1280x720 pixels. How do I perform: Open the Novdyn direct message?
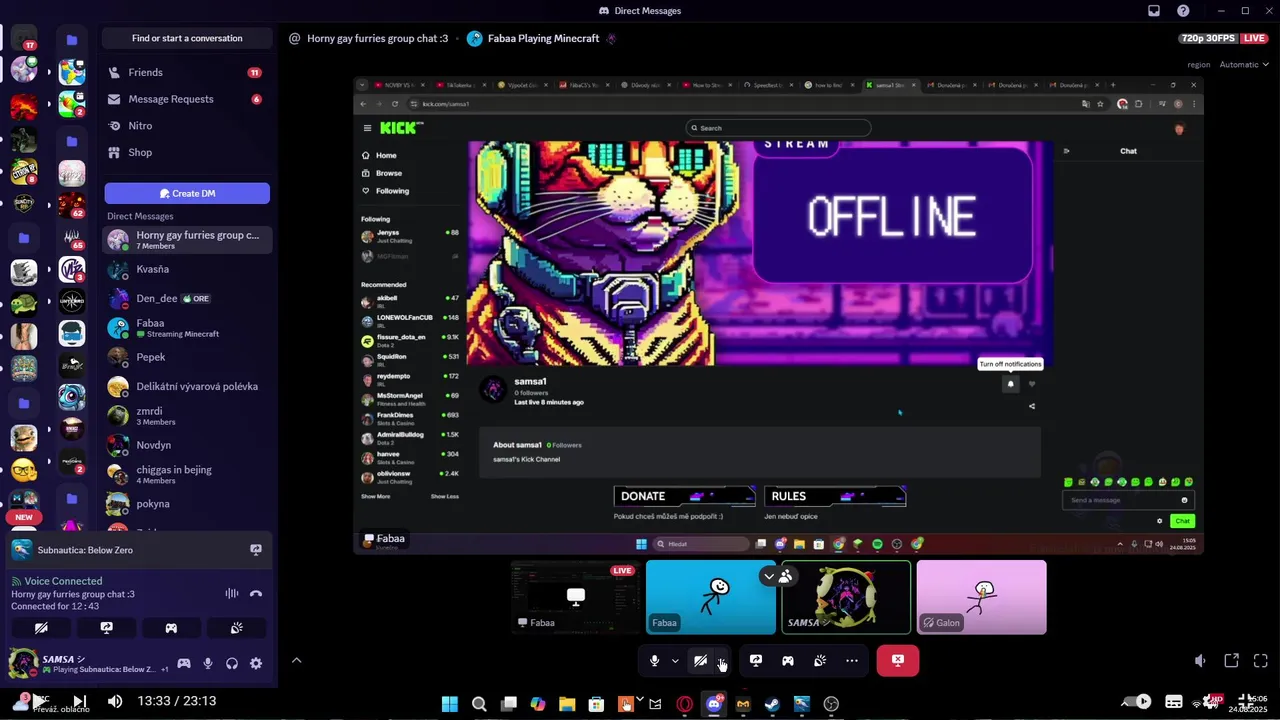tap(187, 445)
